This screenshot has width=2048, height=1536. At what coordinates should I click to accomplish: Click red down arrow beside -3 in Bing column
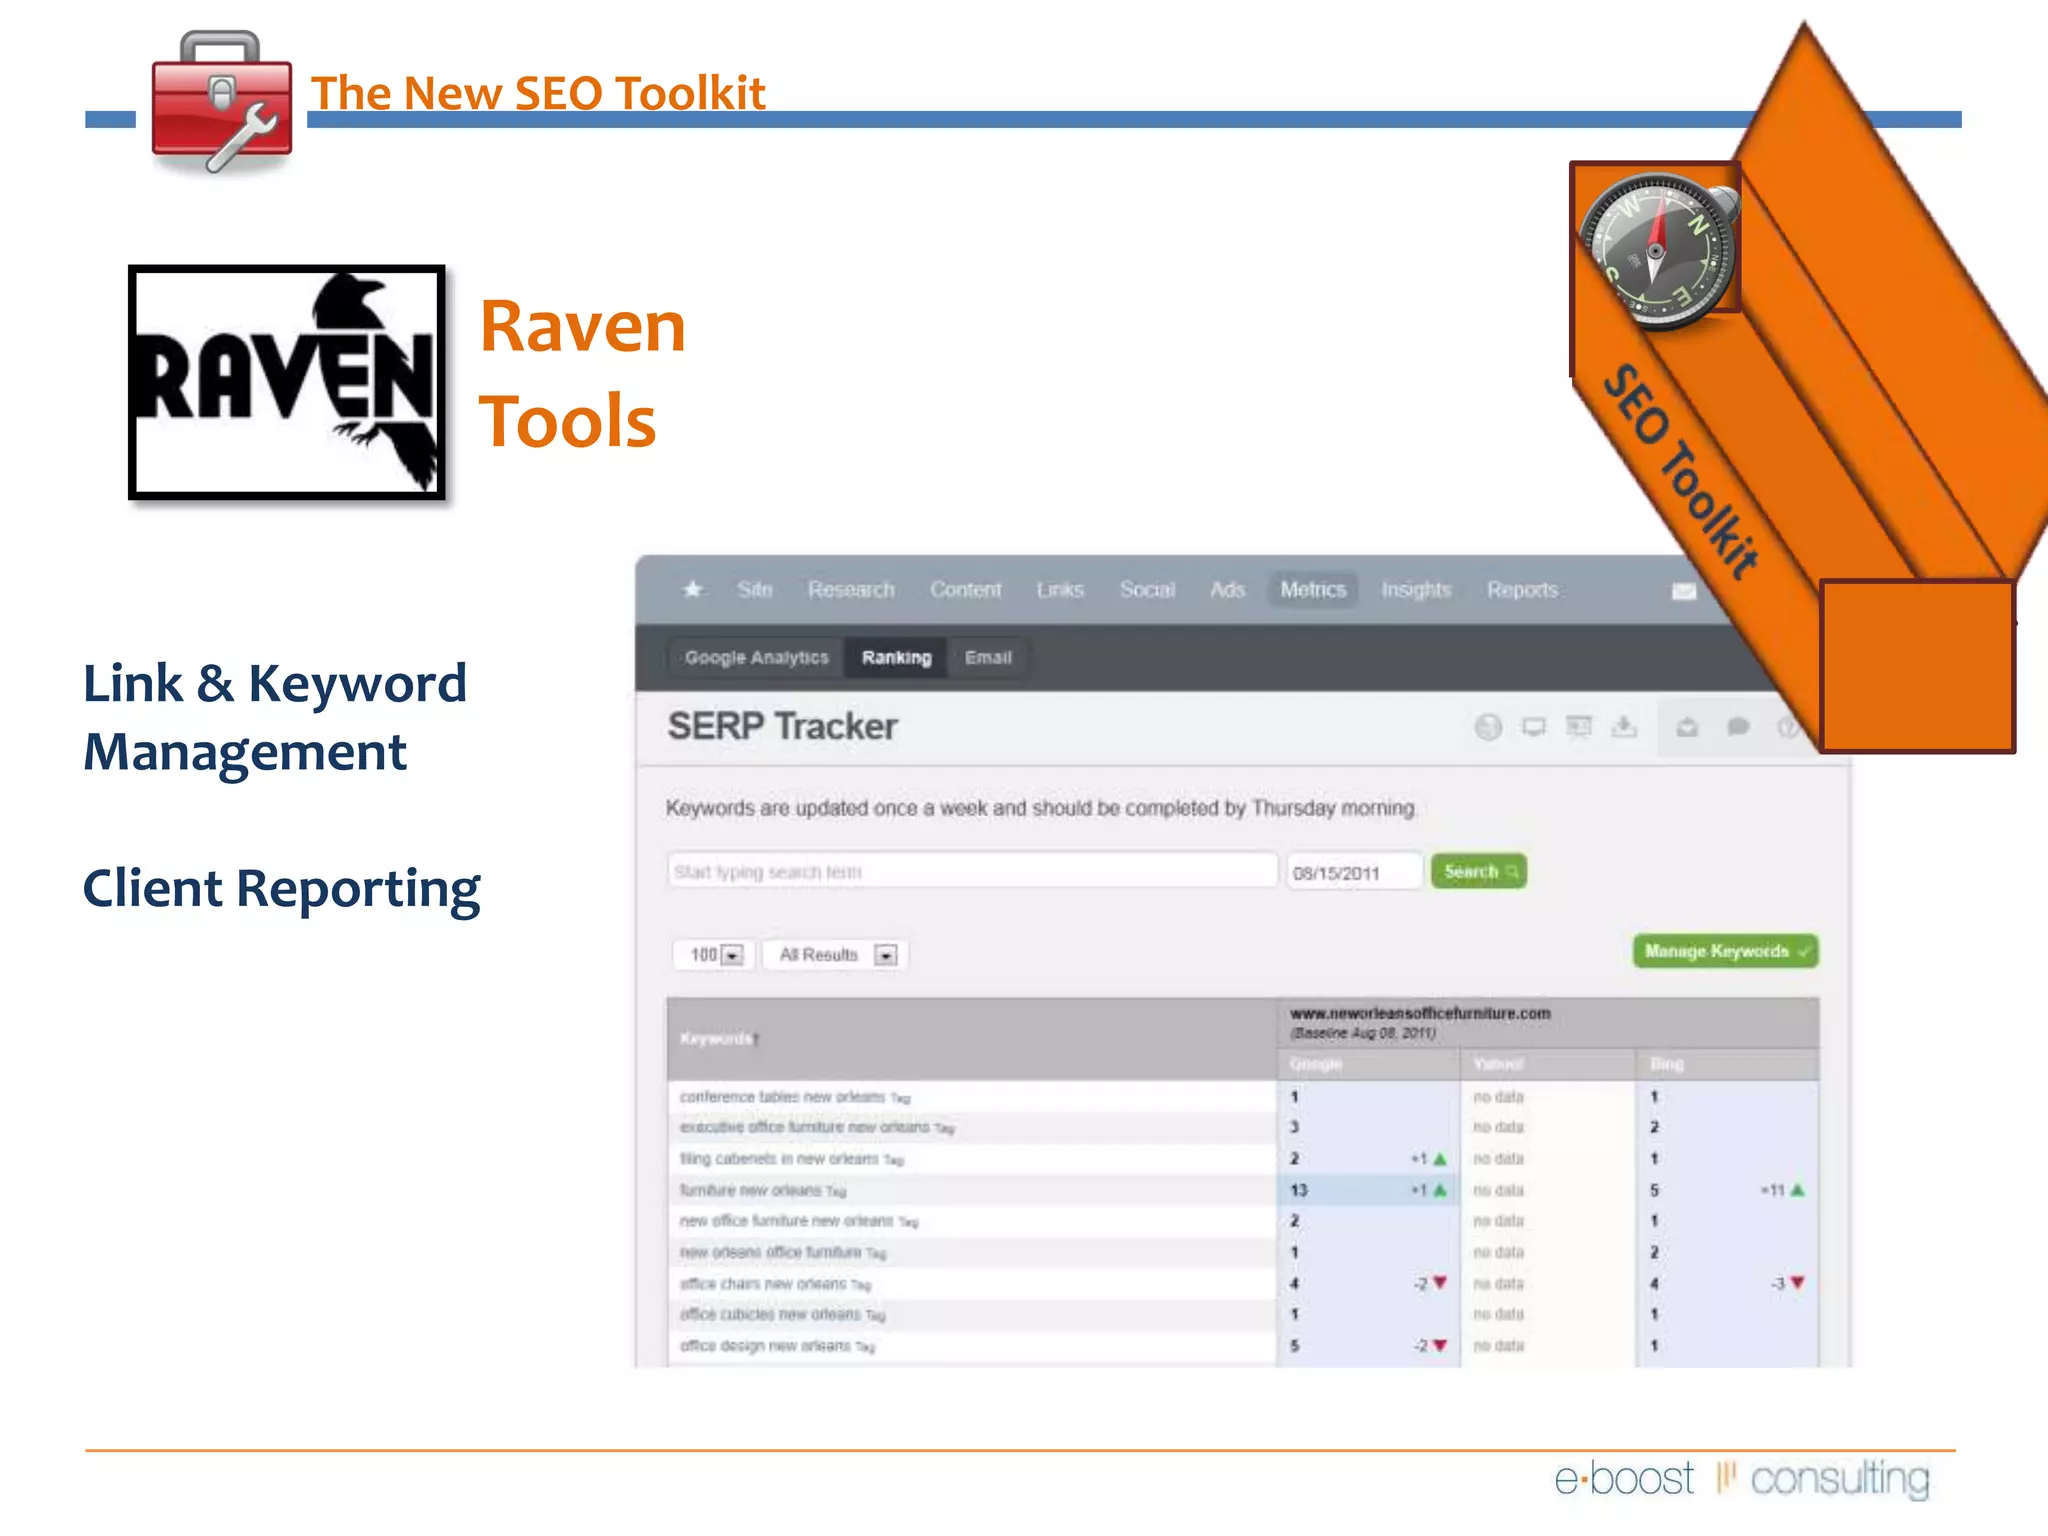(x=1798, y=1283)
